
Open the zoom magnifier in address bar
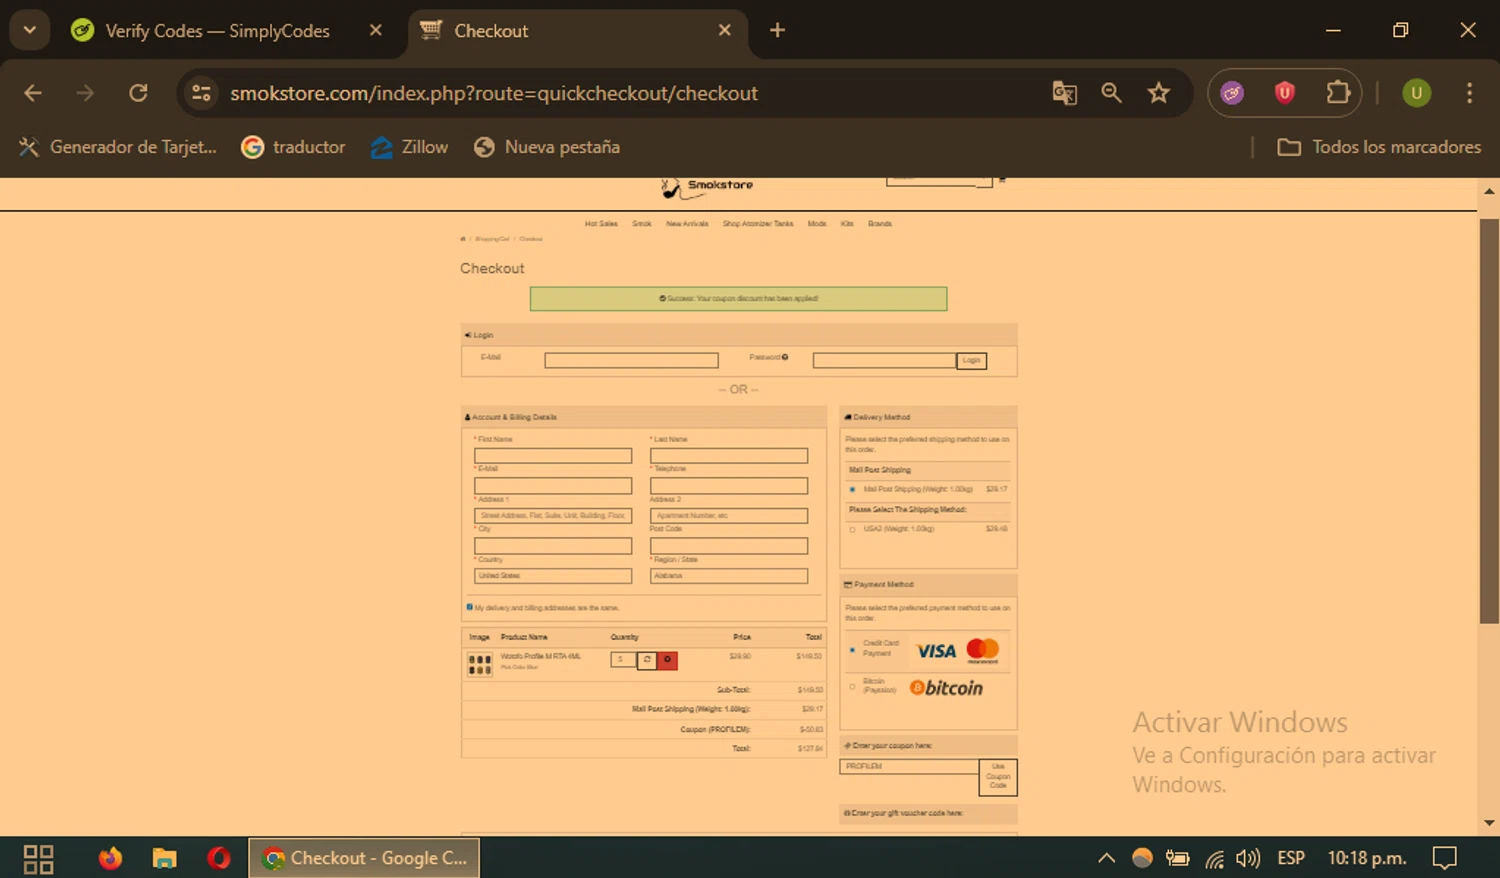pyautogui.click(x=1111, y=93)
